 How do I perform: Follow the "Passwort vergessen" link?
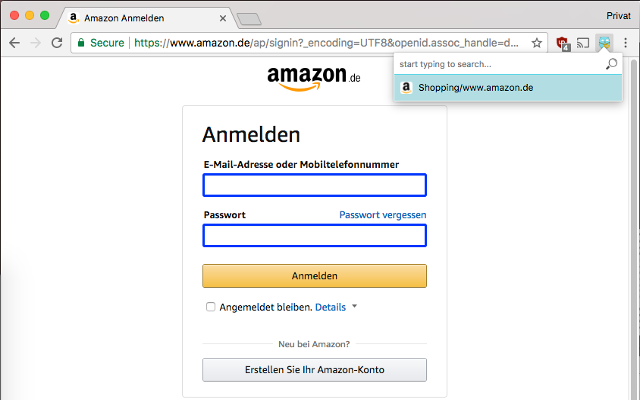382,215
